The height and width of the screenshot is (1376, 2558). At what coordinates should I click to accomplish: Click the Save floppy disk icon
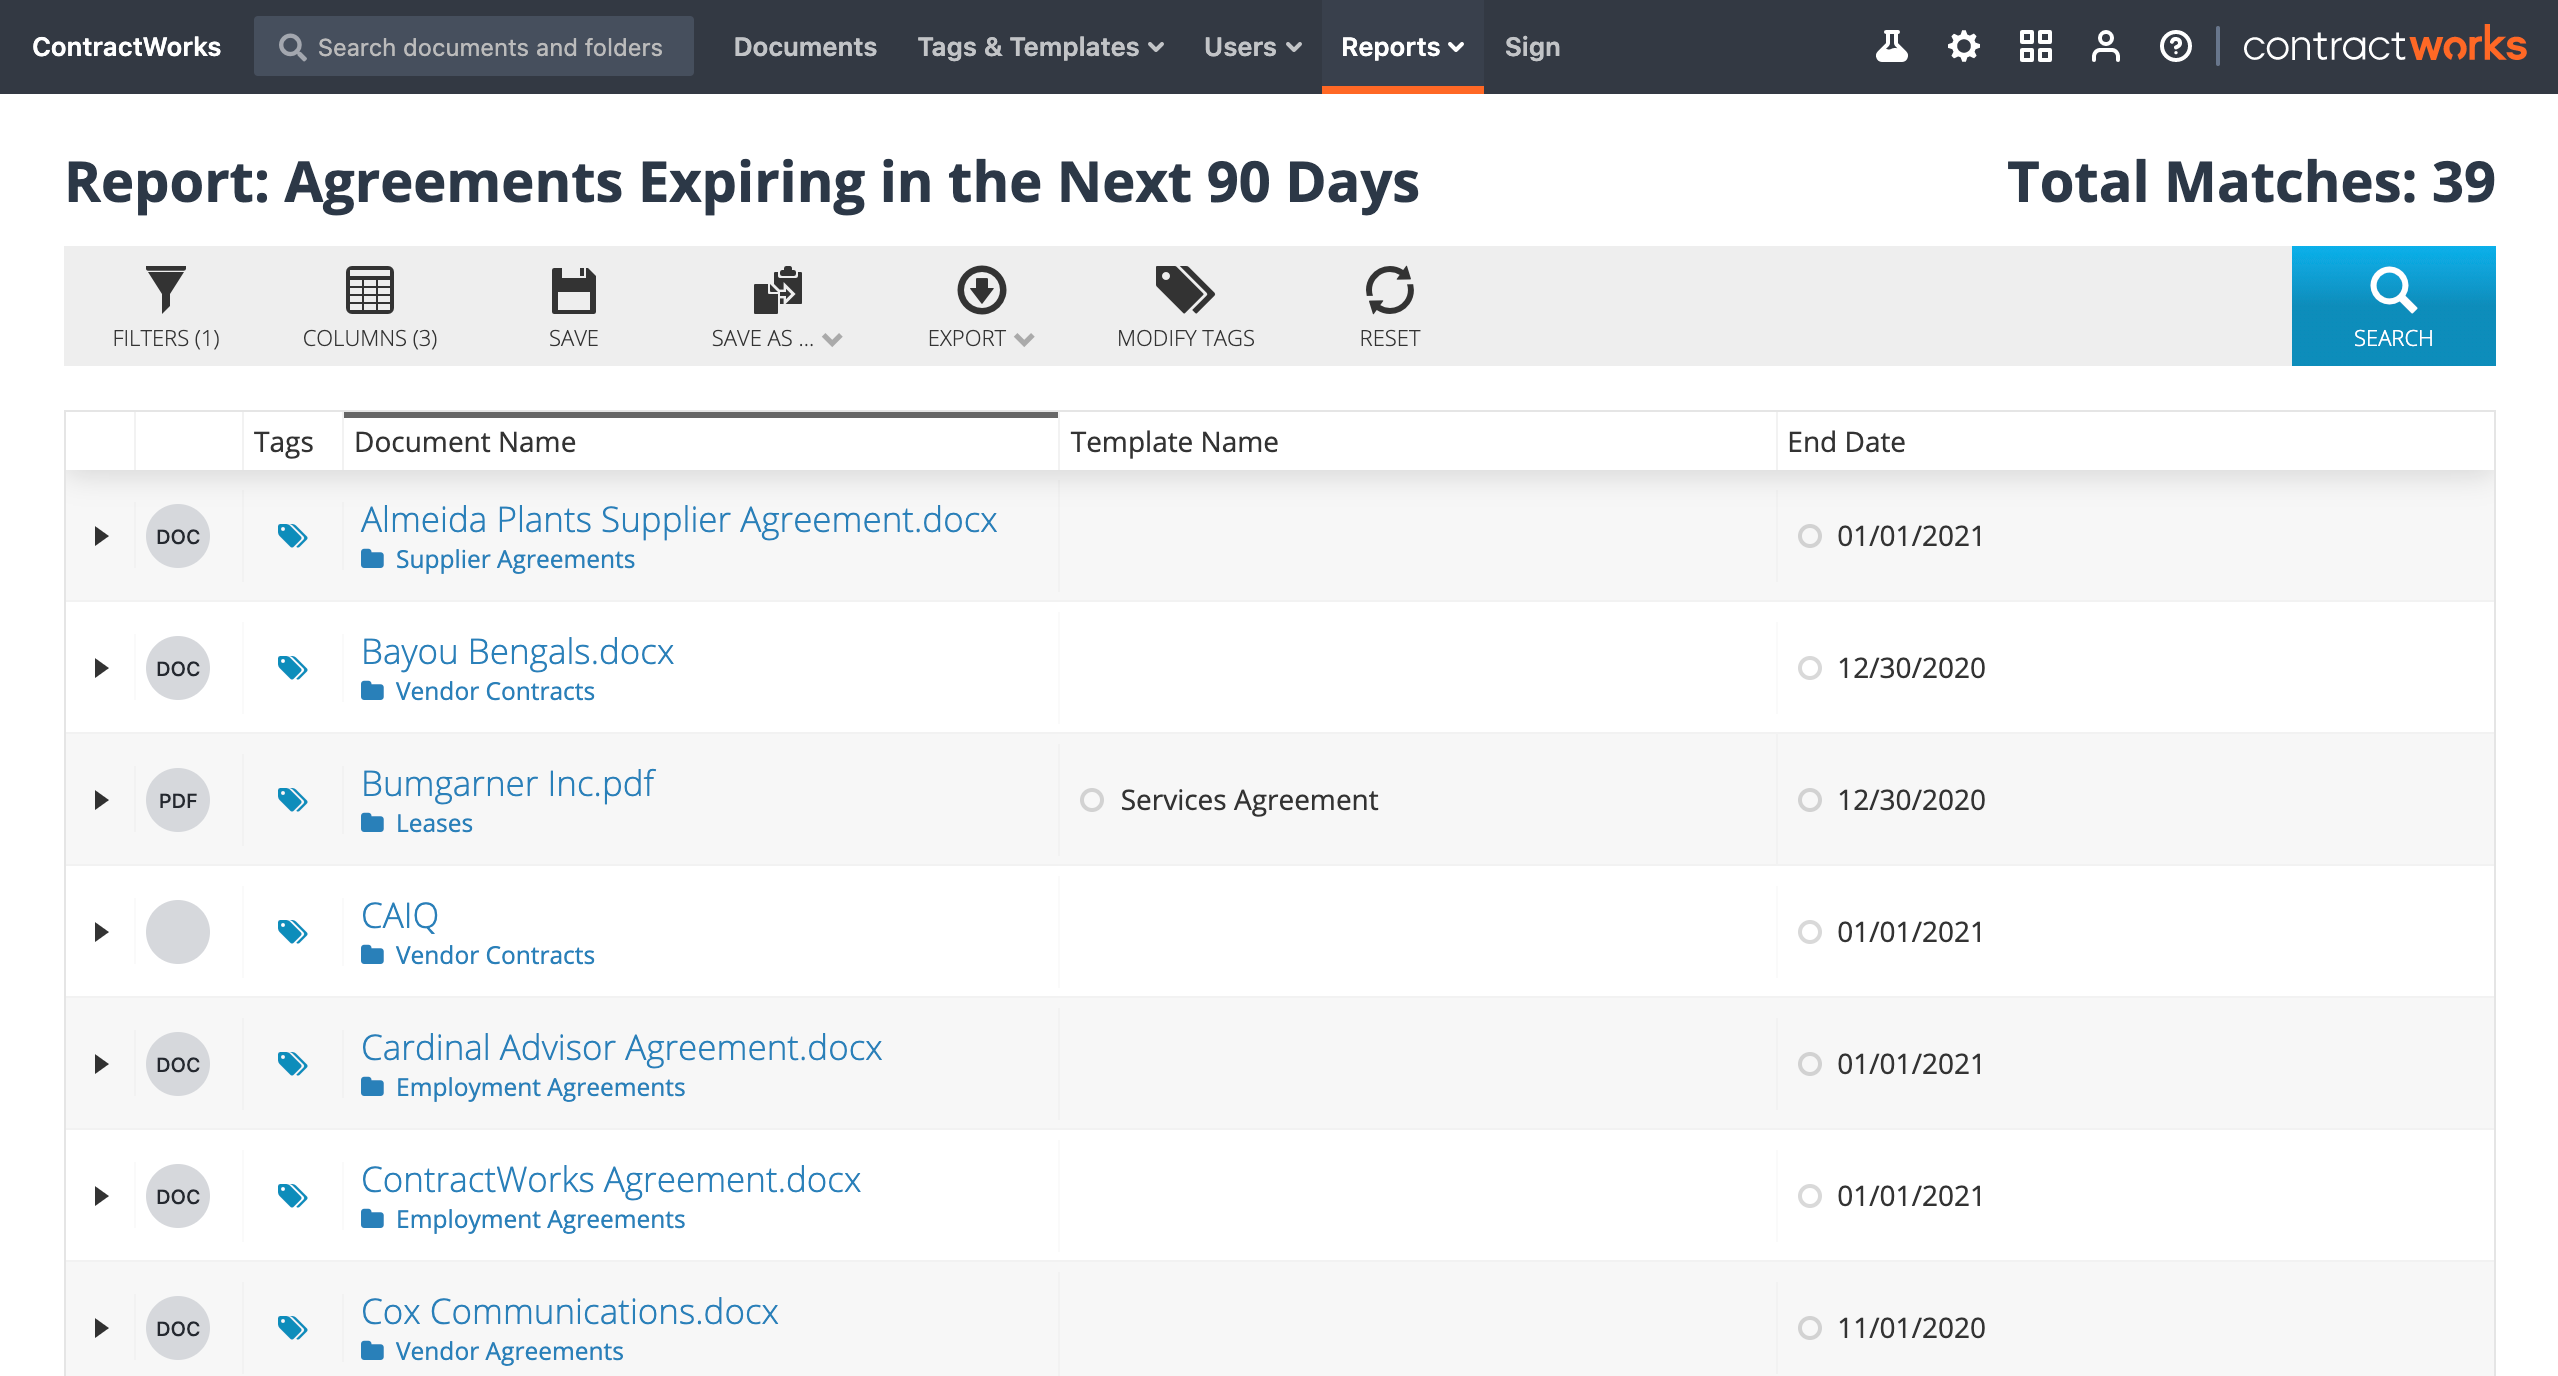pyautogui.click(x=573, y=290)
